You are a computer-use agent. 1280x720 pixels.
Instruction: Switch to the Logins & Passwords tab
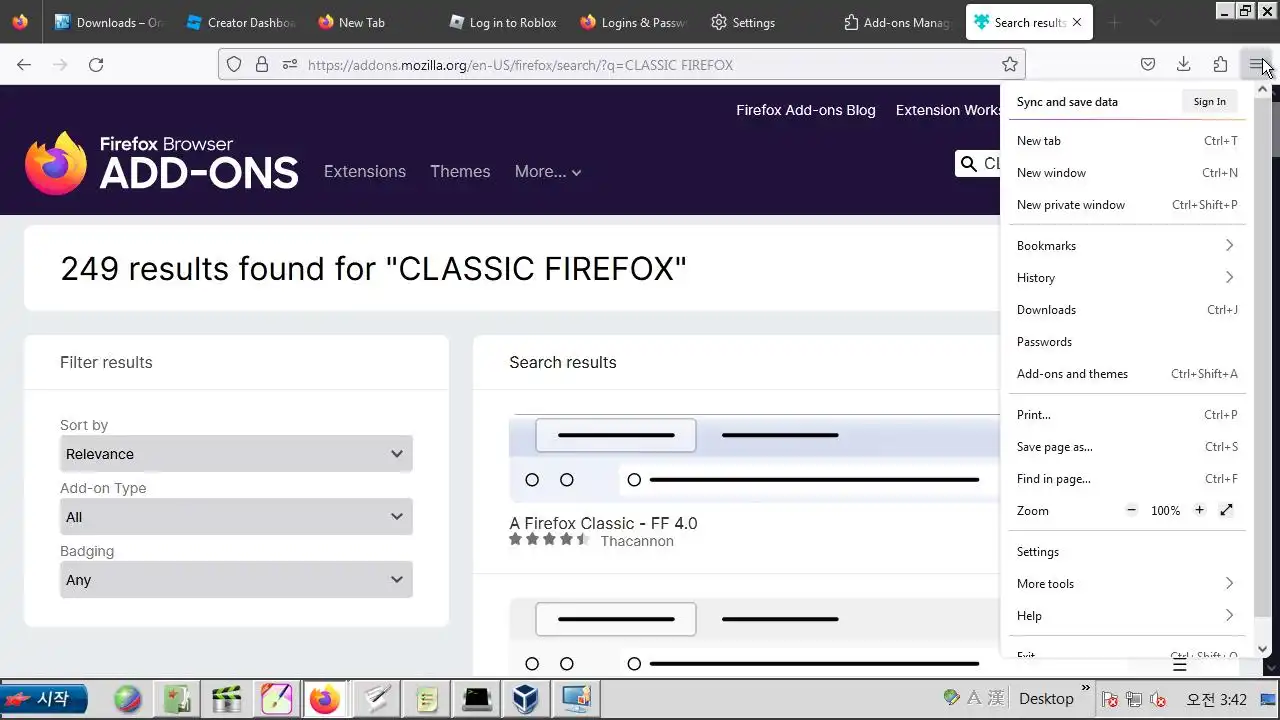(x=633, y=22)
